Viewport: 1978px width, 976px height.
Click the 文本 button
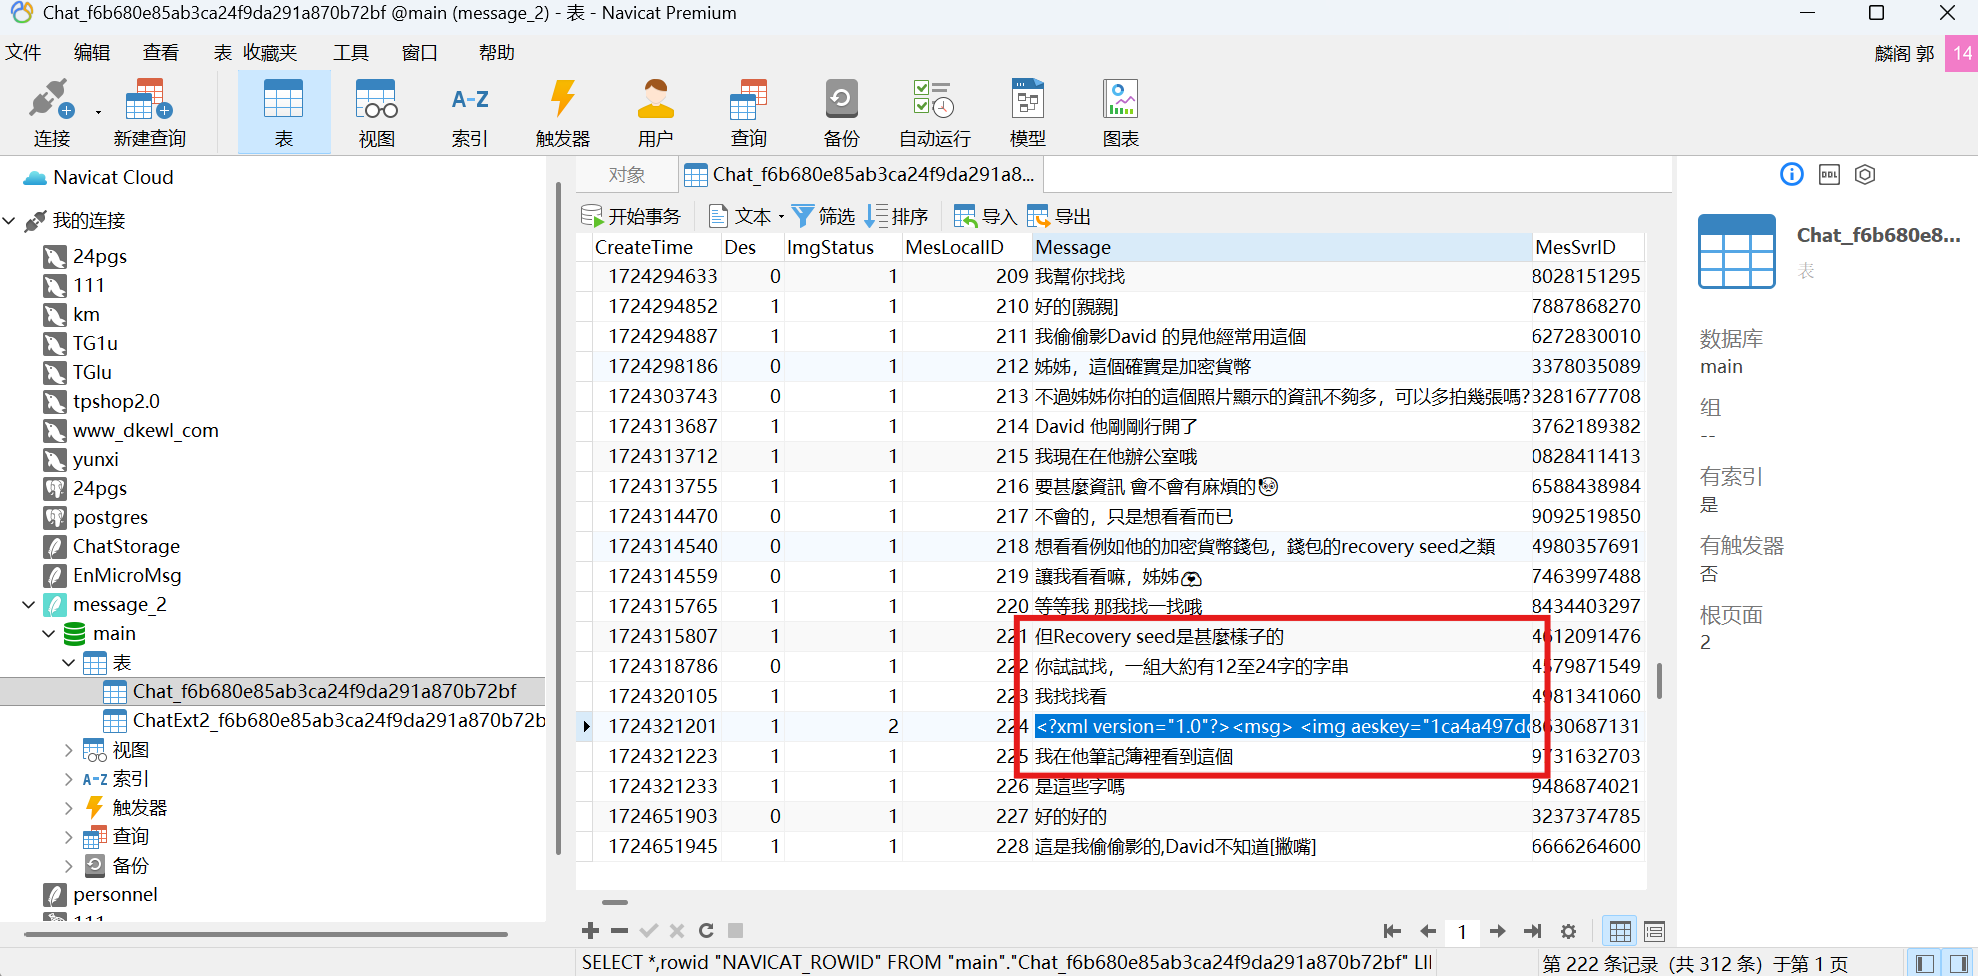coord(745,216)
